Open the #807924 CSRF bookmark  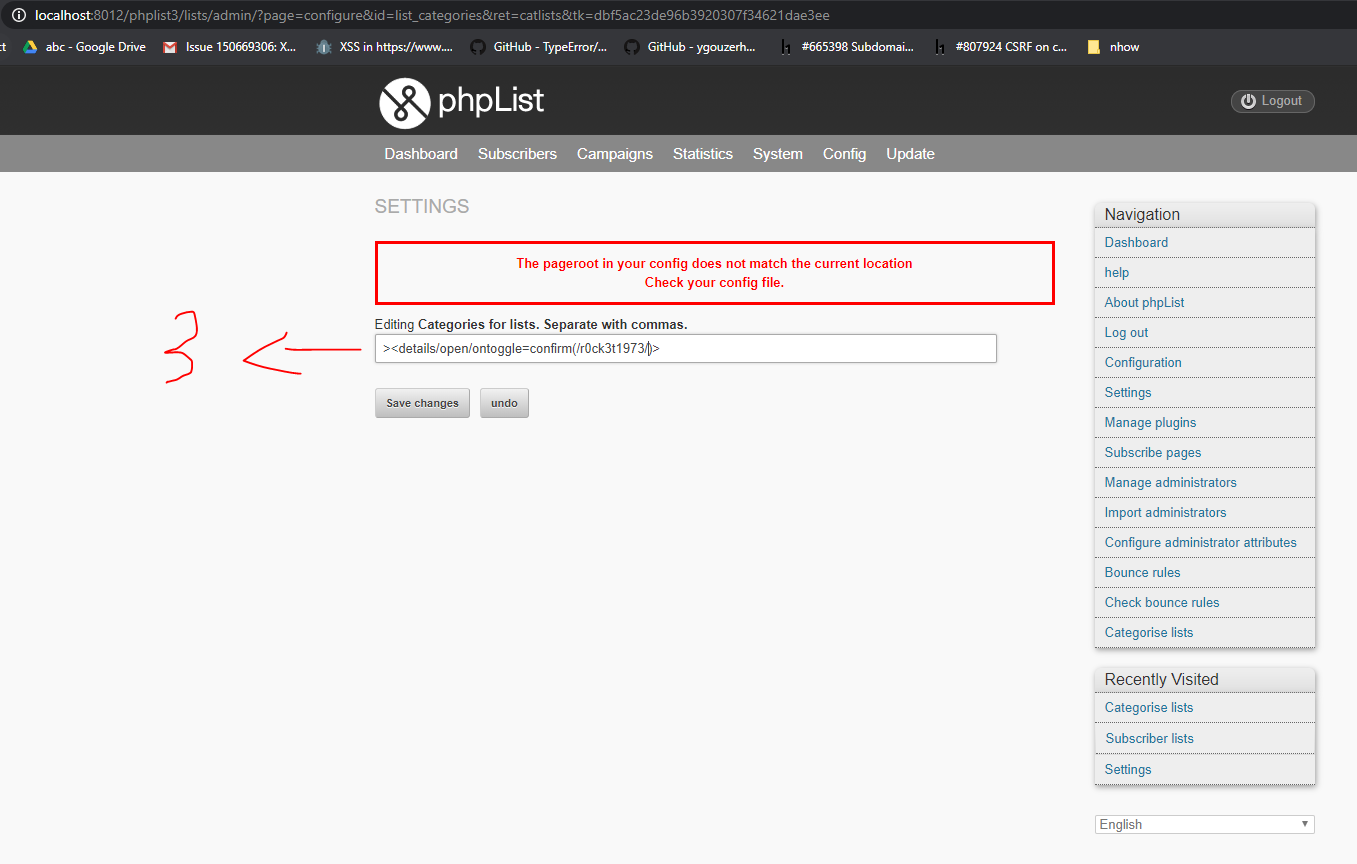(1000, 47)
